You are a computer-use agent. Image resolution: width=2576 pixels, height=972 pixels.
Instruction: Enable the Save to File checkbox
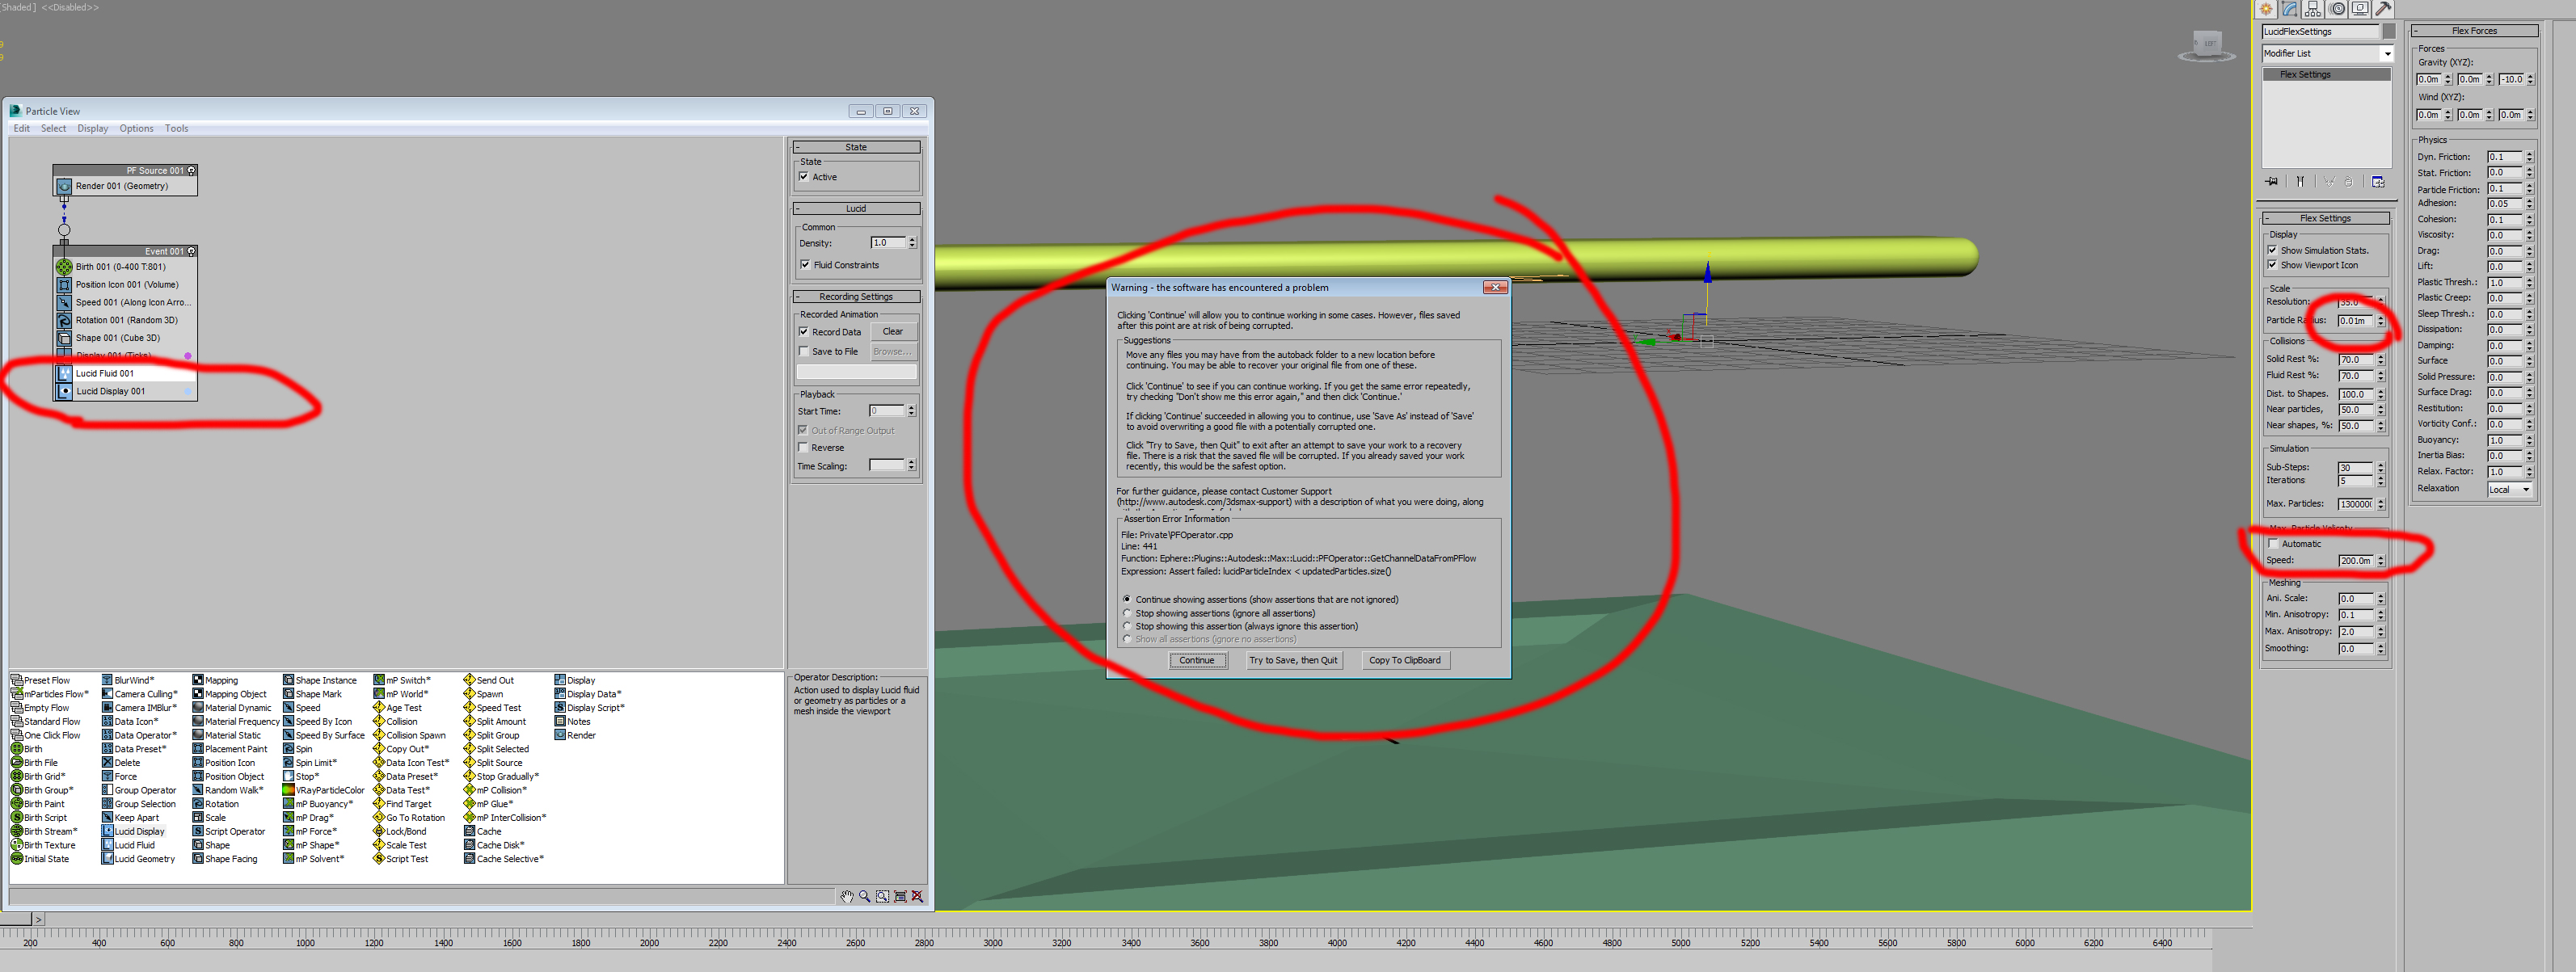(803, 351)
